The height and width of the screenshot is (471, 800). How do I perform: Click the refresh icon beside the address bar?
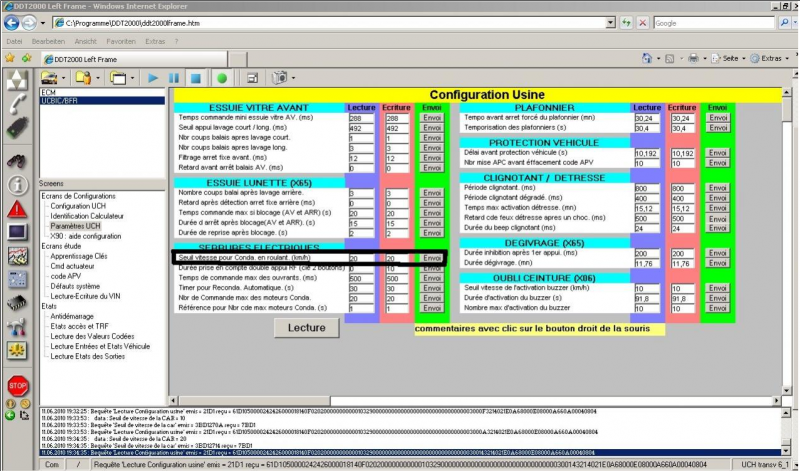pos(626,22)
